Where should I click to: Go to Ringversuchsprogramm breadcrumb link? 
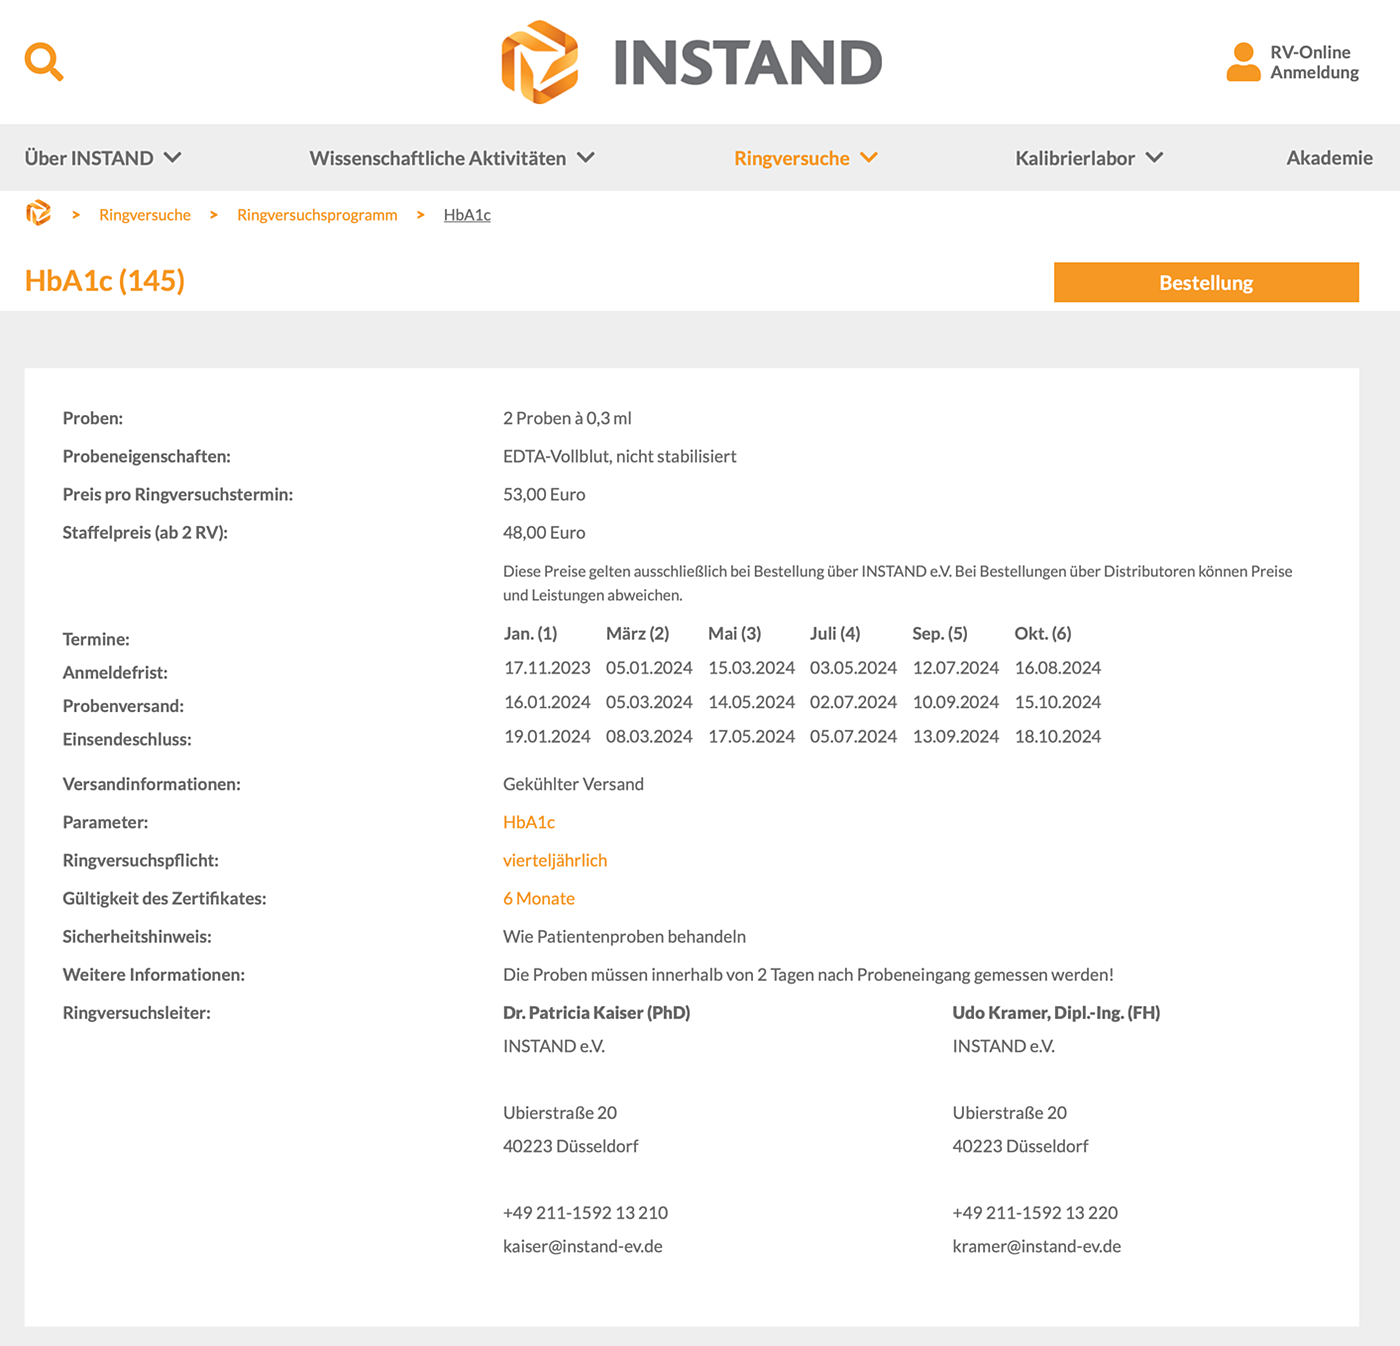317,215
